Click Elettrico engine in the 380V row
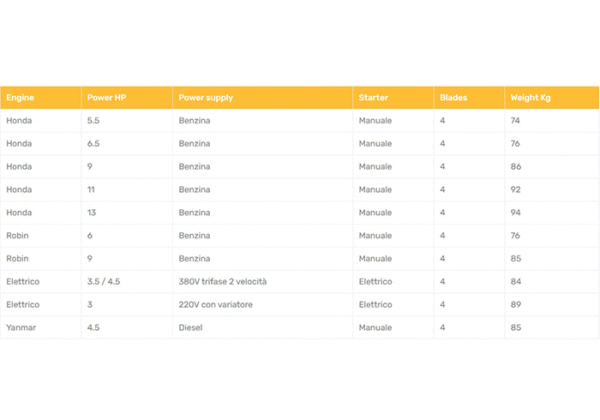 click(23, 282)
